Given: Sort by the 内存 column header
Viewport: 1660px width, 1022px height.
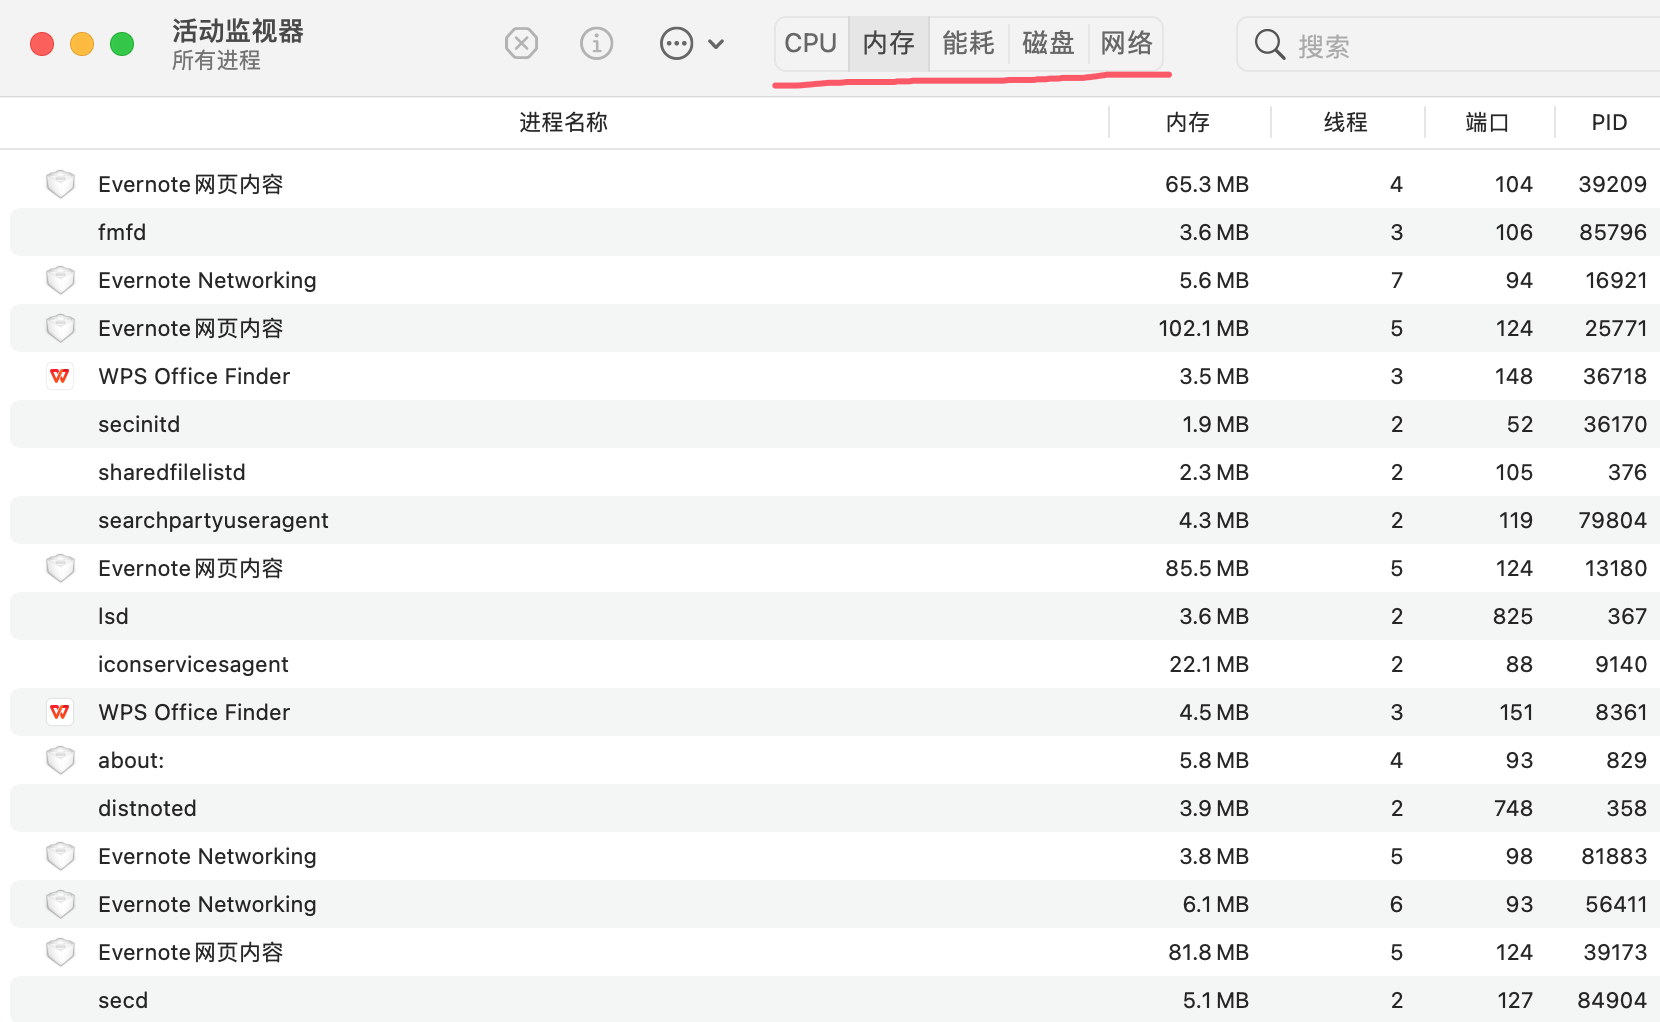Looking at the screenshot, I should [1188, 122].
